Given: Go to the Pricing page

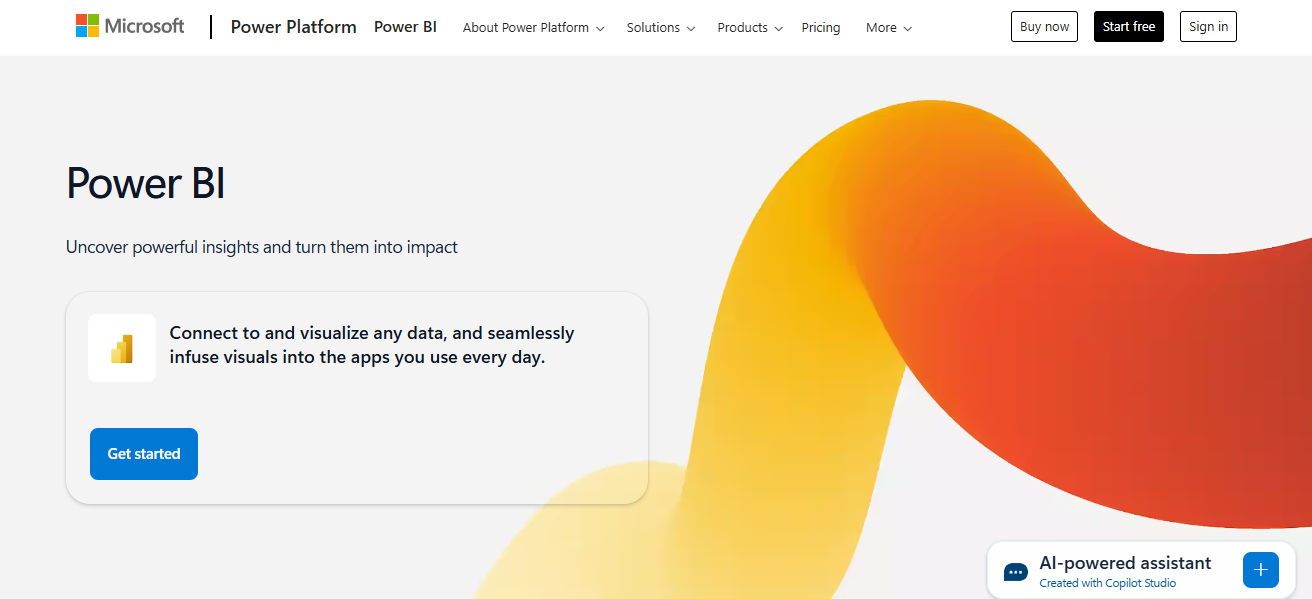Looking at the screenshot, I should pos(821,28).
